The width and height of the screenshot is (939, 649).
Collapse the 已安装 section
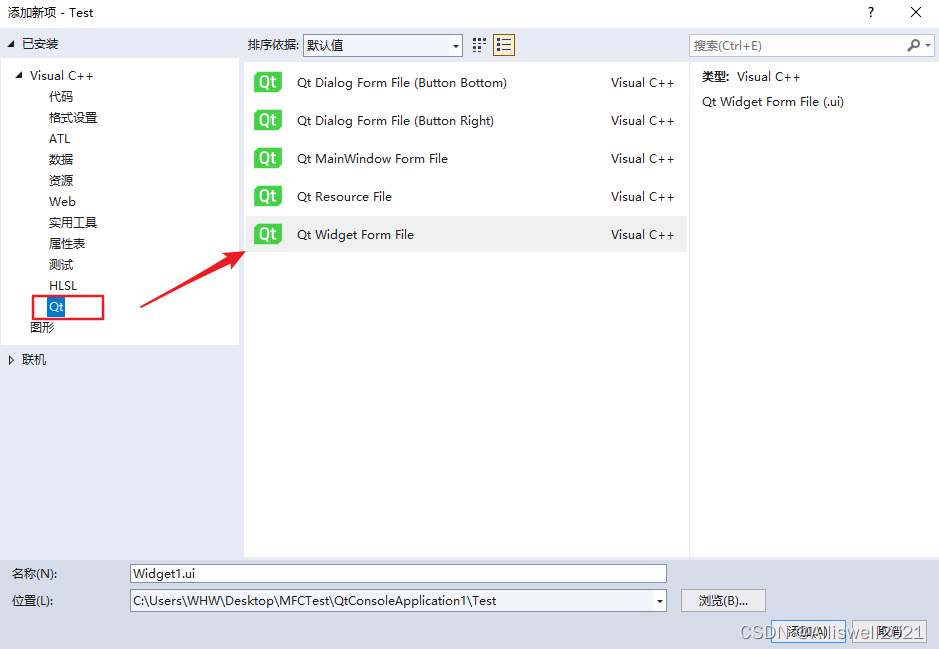click(x=11, y=44)
